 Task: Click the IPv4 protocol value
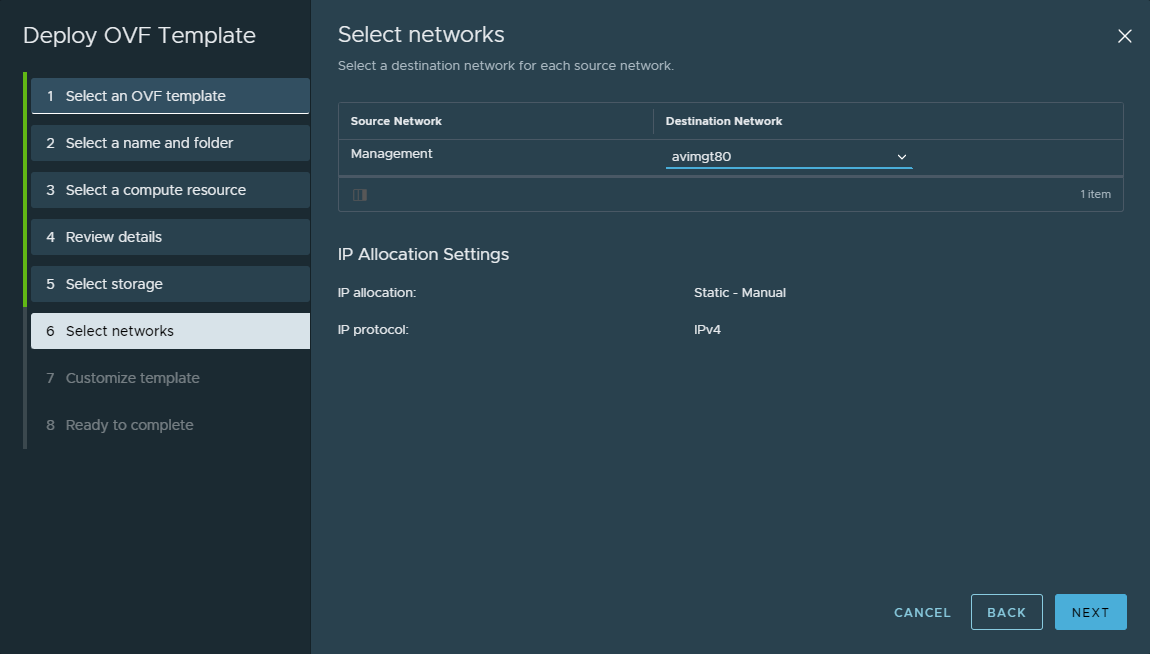click(x=707, y=329)
